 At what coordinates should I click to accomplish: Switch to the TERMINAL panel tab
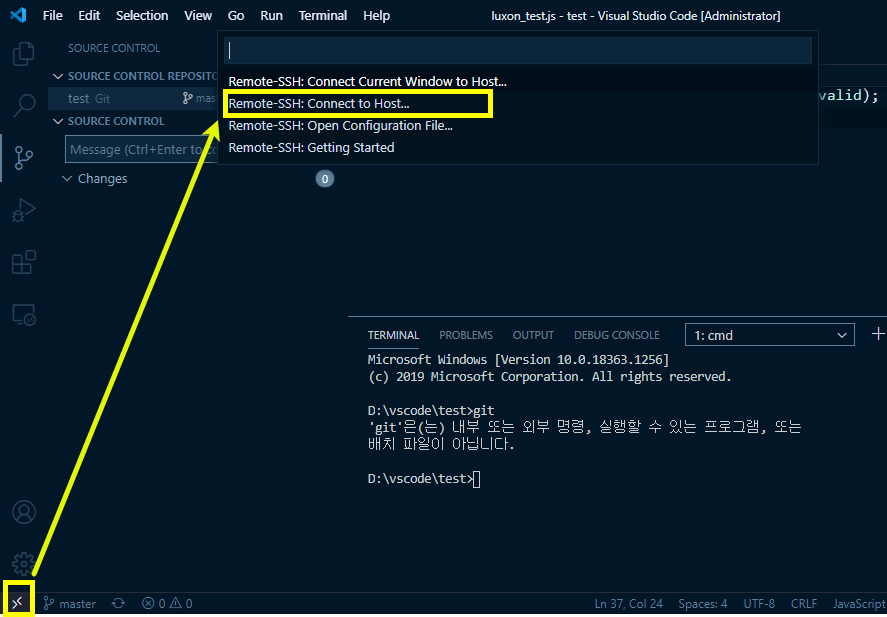tap(393, 335)
